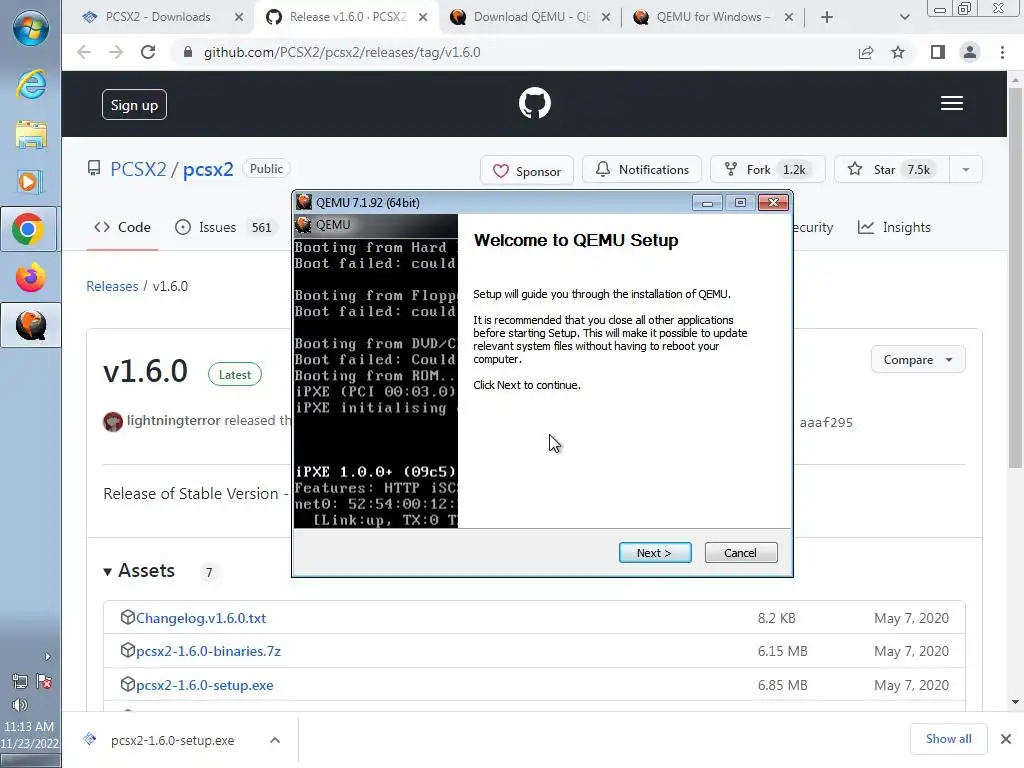Open Chrome three-dot menu

(1002, 52)
